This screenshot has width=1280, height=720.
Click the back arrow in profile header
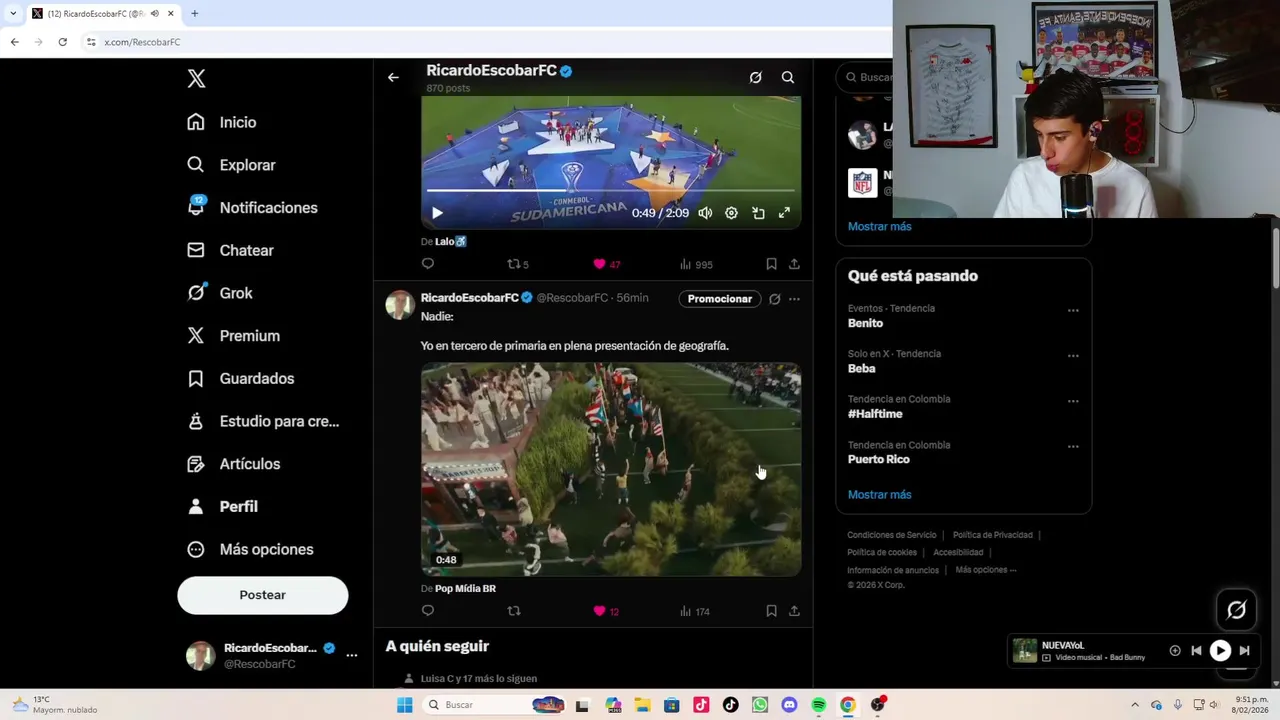(x=393, y=77)
